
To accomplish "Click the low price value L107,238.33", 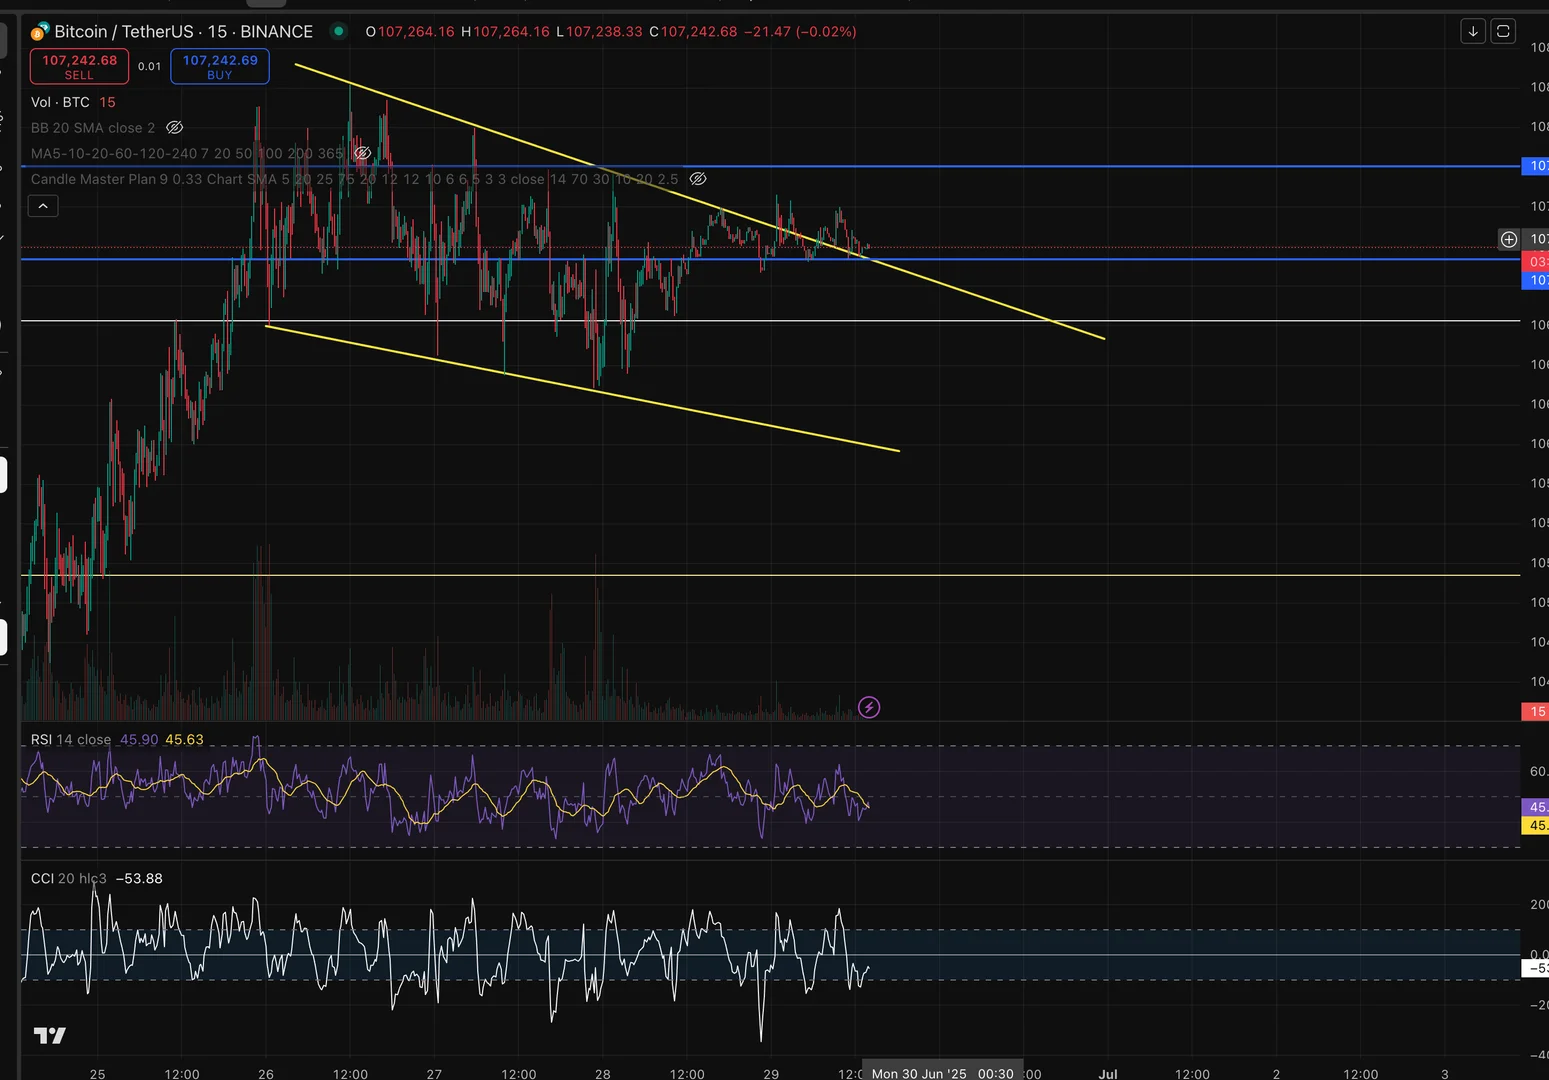I will pos(599,32).
